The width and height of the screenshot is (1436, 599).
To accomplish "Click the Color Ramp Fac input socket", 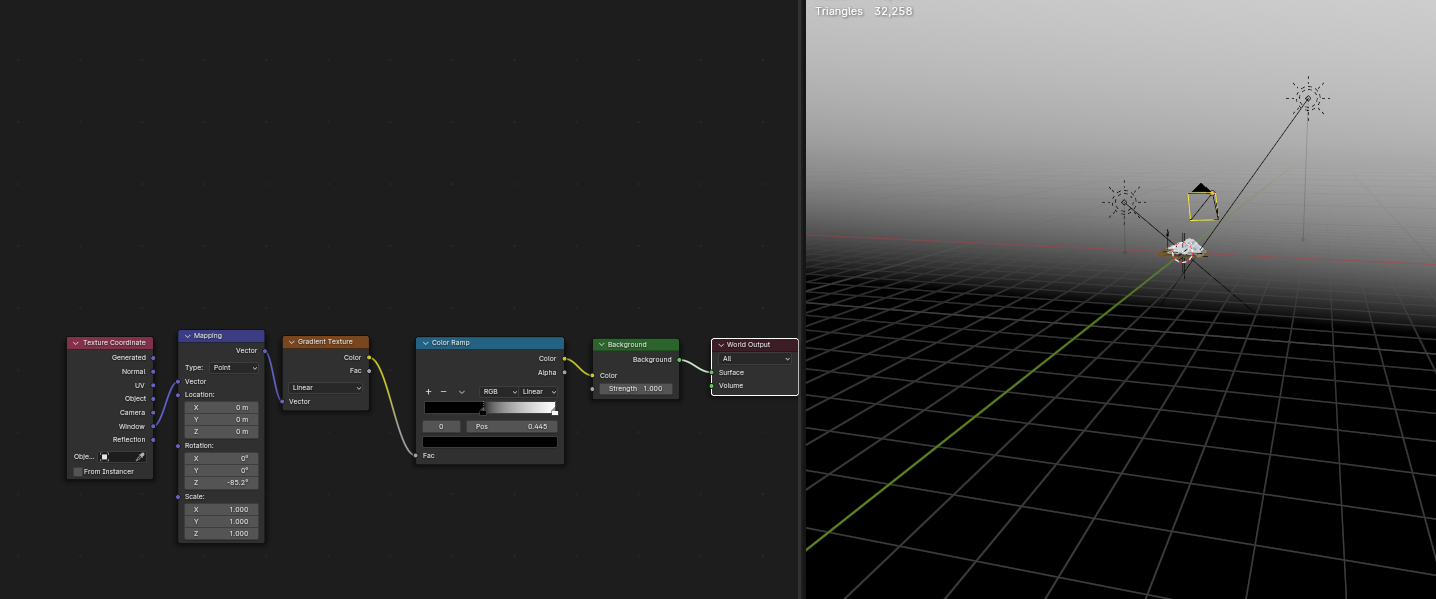I will pos(416,455).
